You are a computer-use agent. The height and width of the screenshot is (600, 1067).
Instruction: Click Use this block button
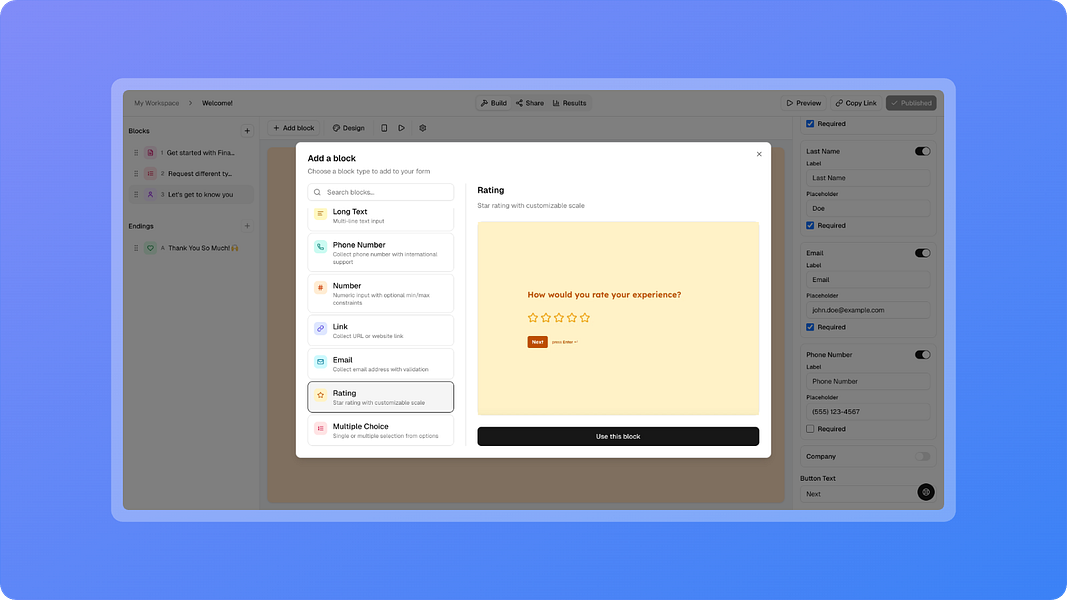tap(618, 436)
